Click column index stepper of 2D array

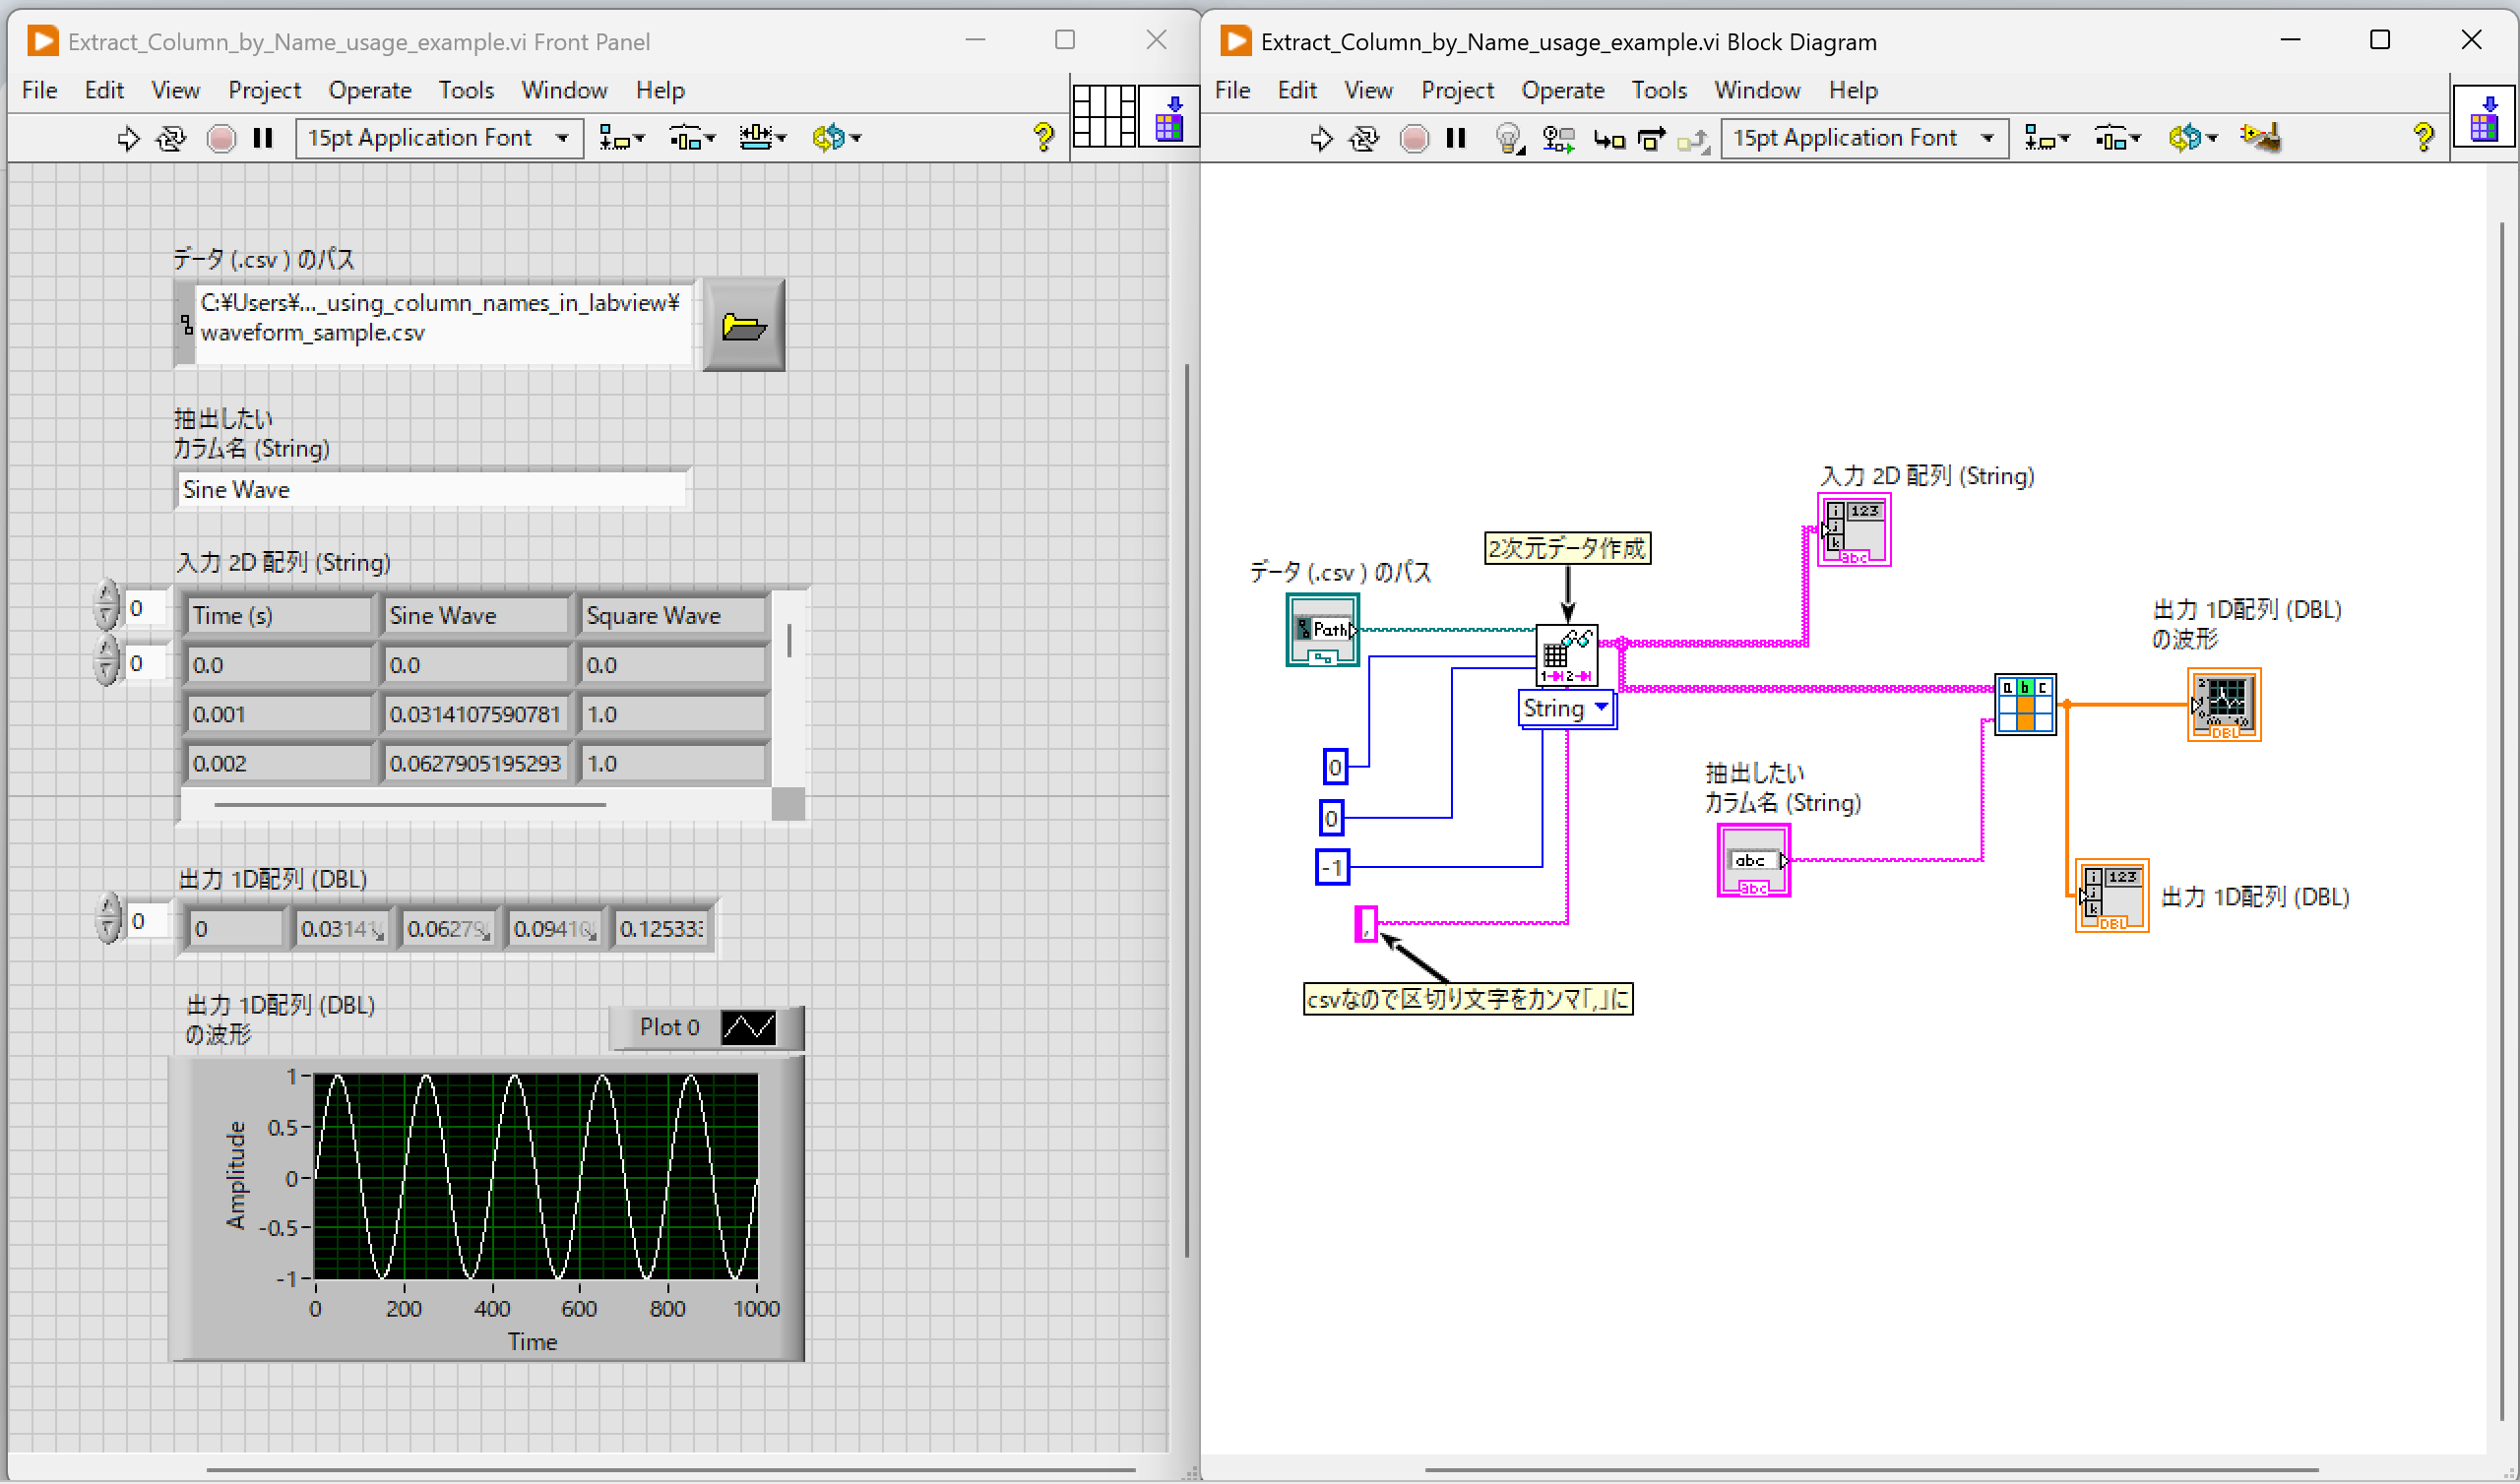(106, 662)
